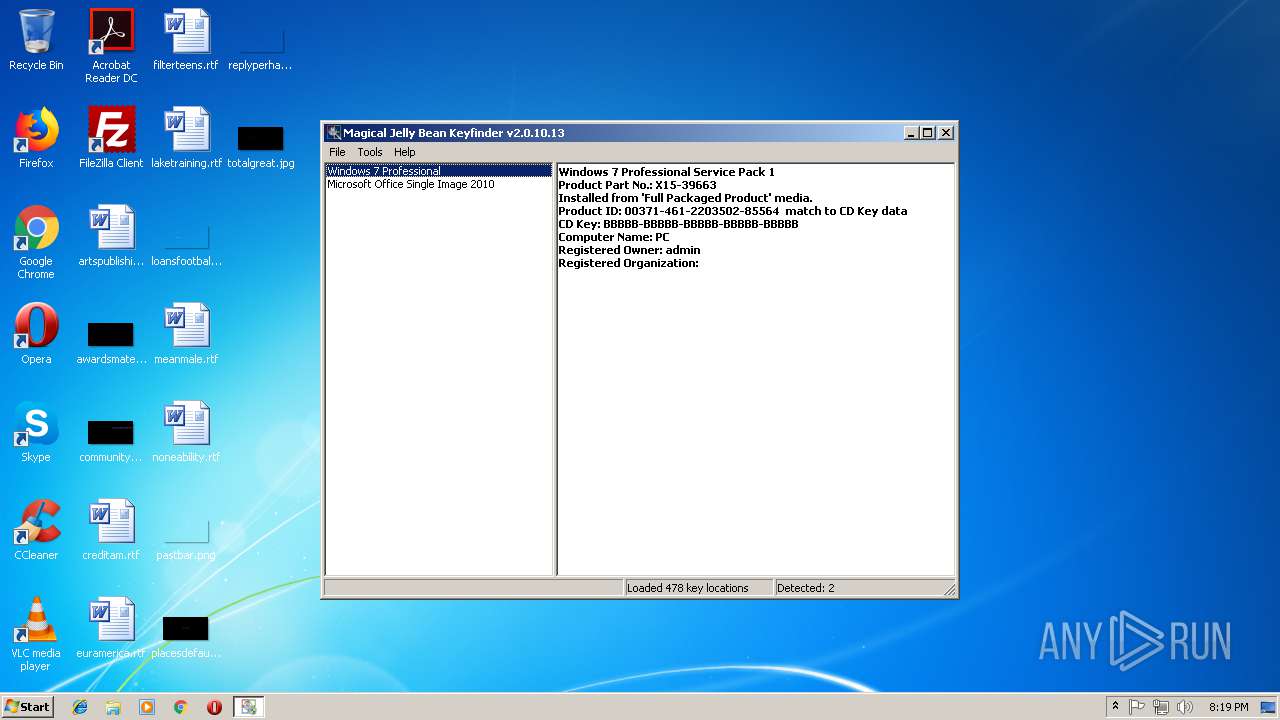Click 'Windows 7 Professional Service Pack 1' heading

click(666, 172)
